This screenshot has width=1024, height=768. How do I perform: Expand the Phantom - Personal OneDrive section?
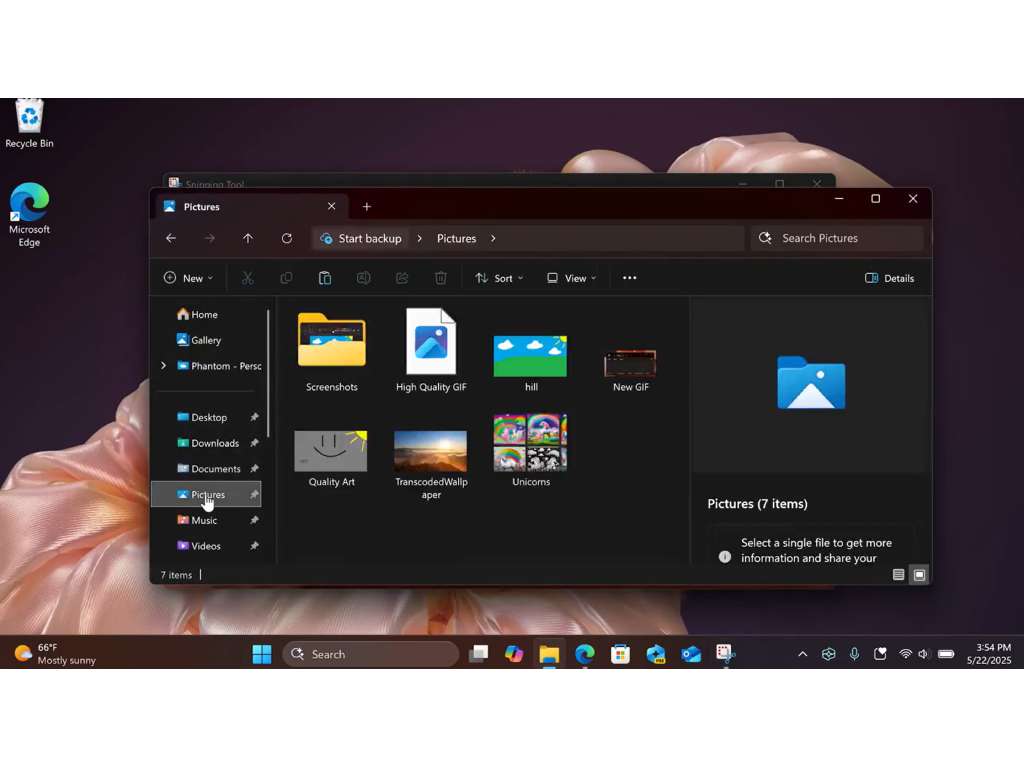tap(163, 366)
